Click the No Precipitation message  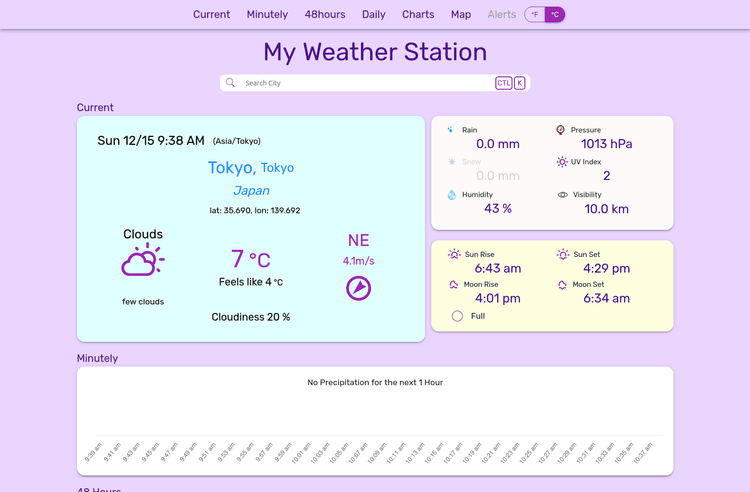click(375, 383)
